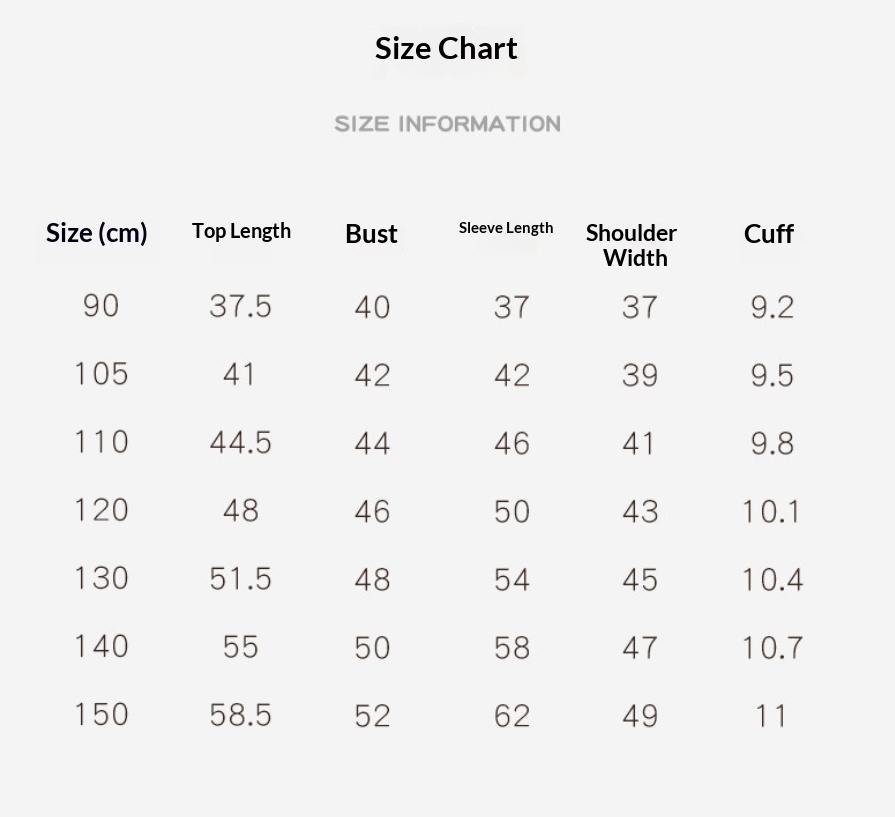This screenshot has height=817, width=895.
Task: Select sleeve length value 62
Action: 511,716
